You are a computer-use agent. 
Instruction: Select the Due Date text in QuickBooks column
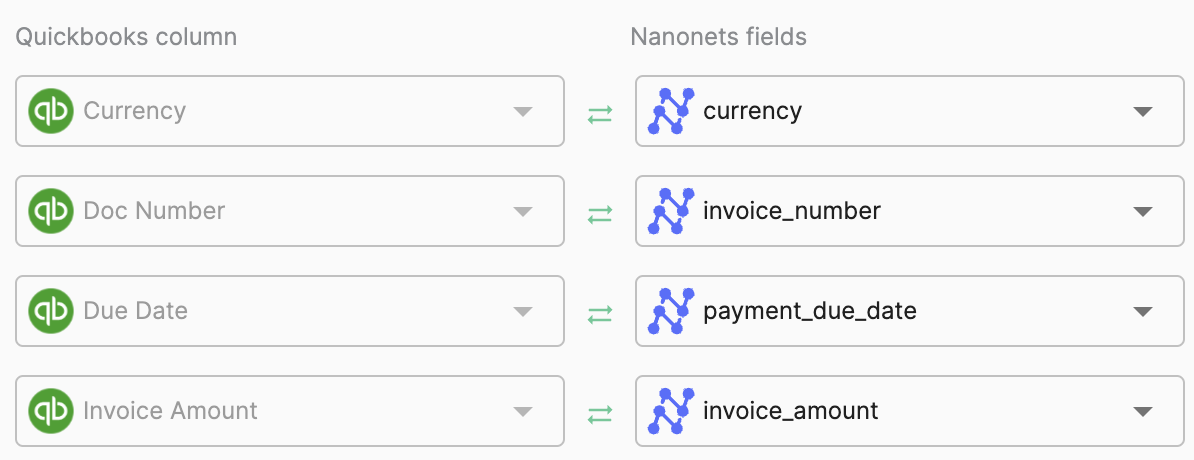pyautogui.click(x=135, y=311)
